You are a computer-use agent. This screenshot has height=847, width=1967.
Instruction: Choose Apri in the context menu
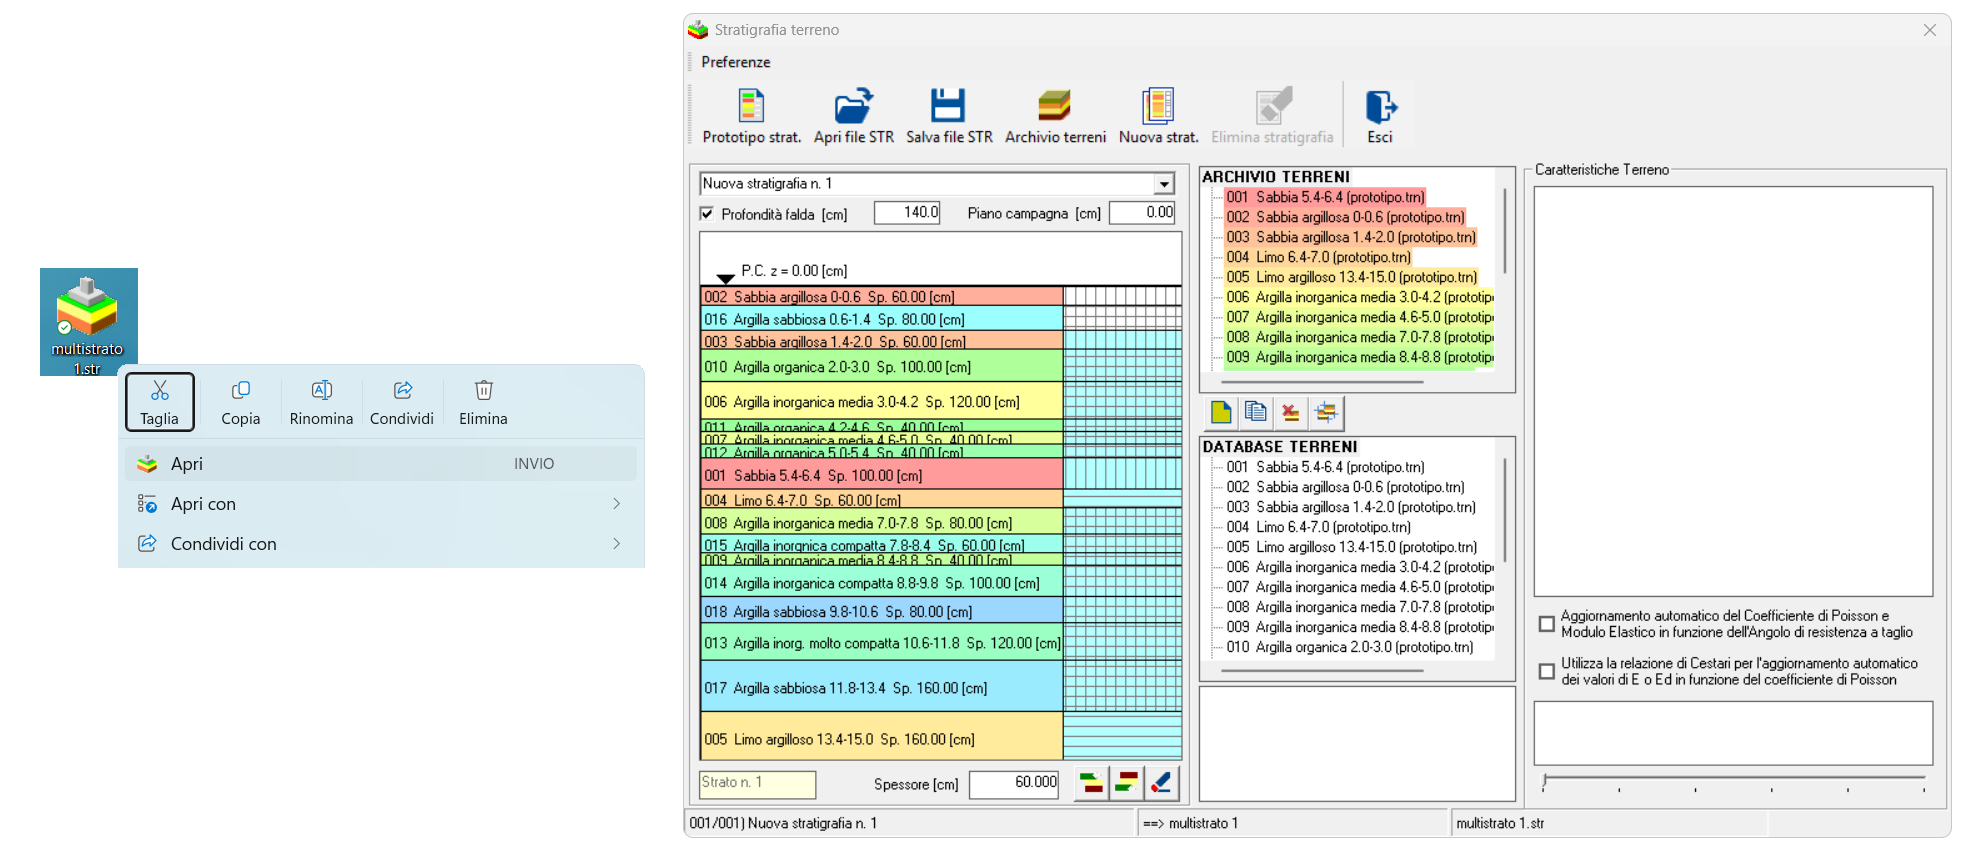click(x=187, y=464)
